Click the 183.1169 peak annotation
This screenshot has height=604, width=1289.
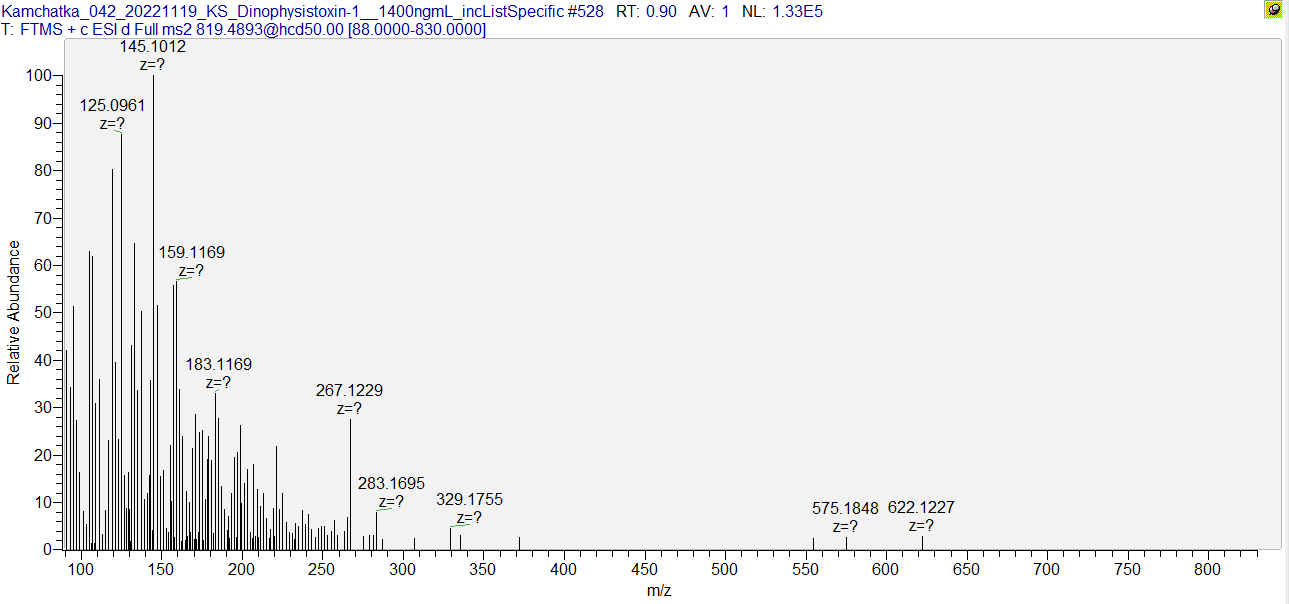click(x=218, y=365)
